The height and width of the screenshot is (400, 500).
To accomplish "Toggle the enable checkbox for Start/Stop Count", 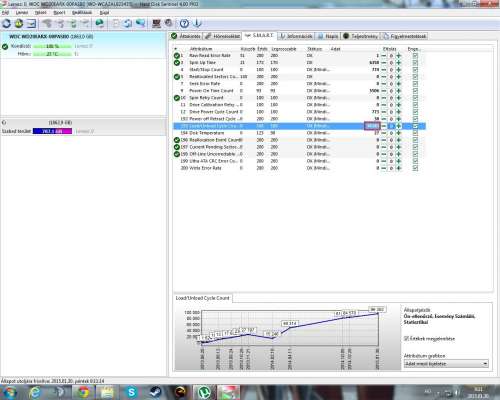I will [x=415, y=70].
